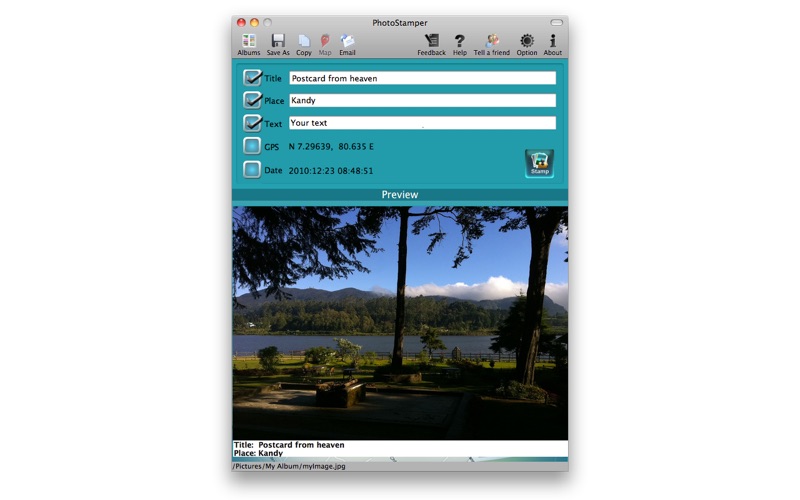Show the photo location on Map
Screen dimensions: 800x500
click(x=325, y=42)
